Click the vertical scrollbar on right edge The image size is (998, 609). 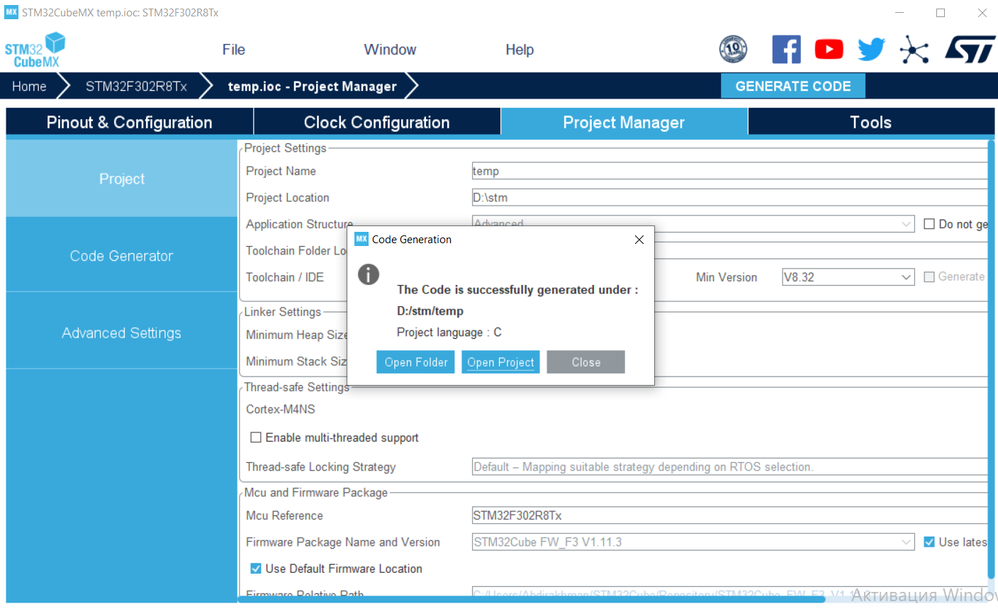pyautogui.click(x=990, y=360)
